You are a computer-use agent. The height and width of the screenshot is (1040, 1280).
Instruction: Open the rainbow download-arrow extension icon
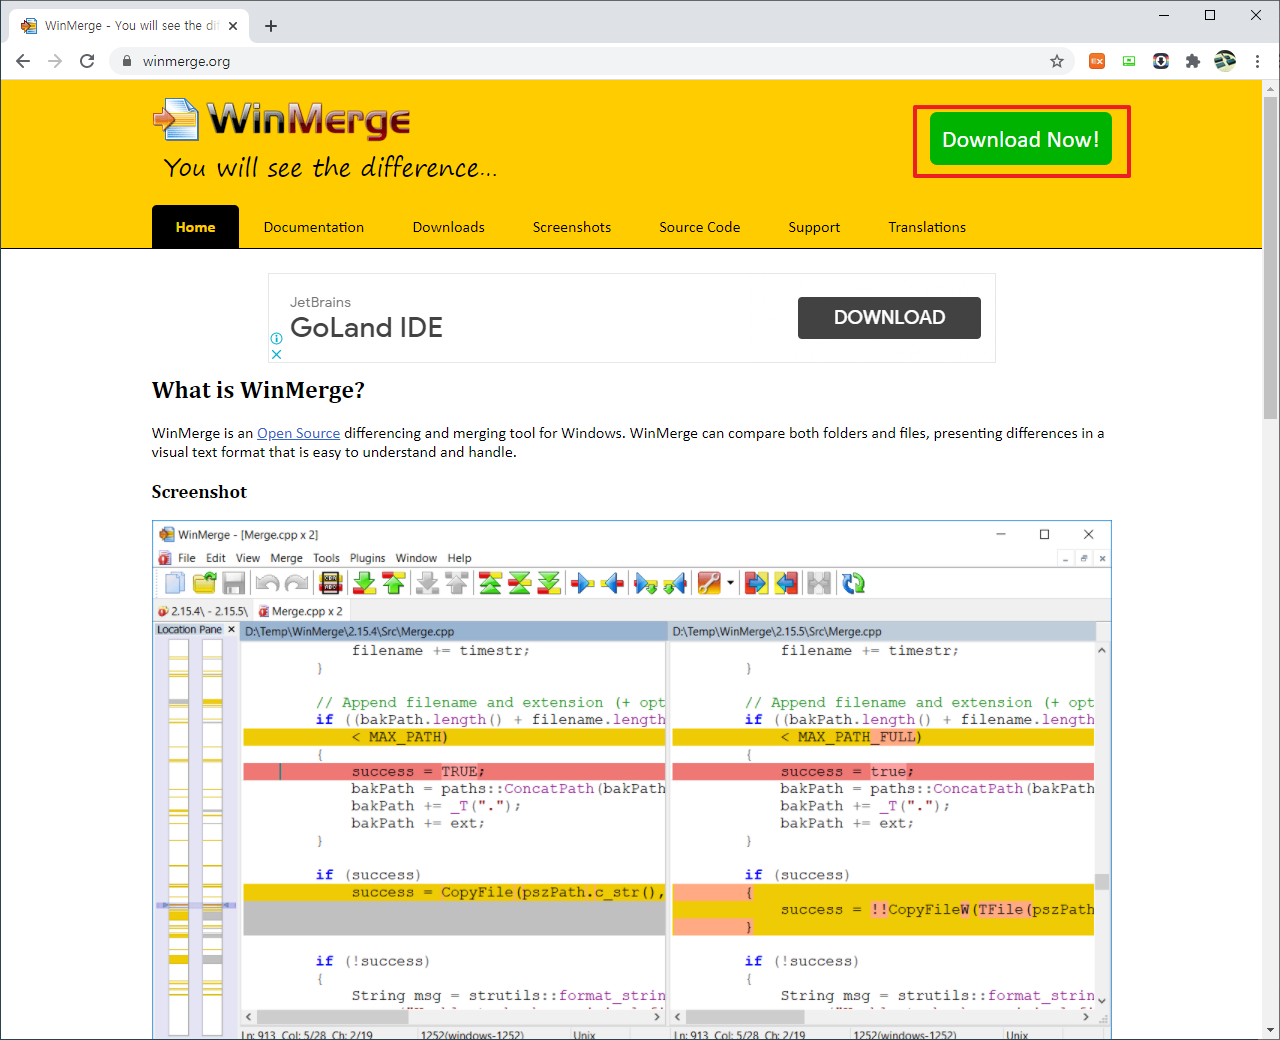tap(1161, 61)
